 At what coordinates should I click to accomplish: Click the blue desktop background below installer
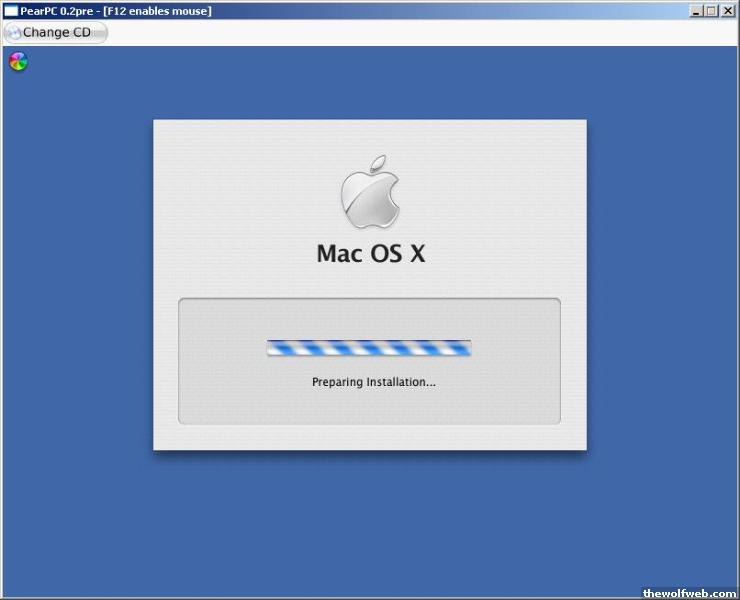click(370, 520)
